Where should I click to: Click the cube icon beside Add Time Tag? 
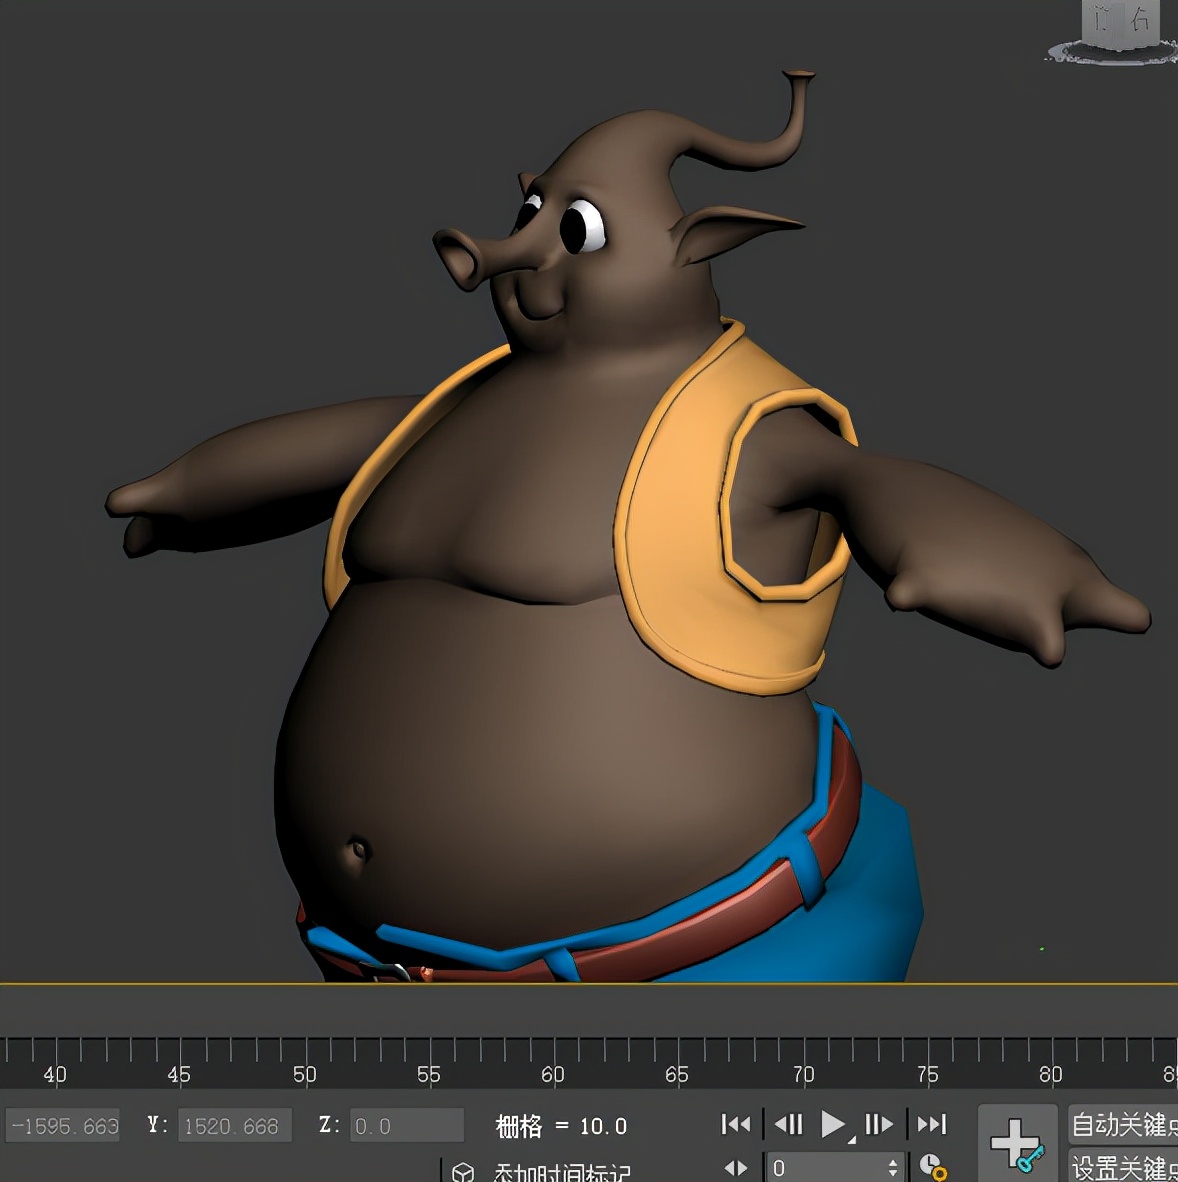click(x=463, y=1172)
